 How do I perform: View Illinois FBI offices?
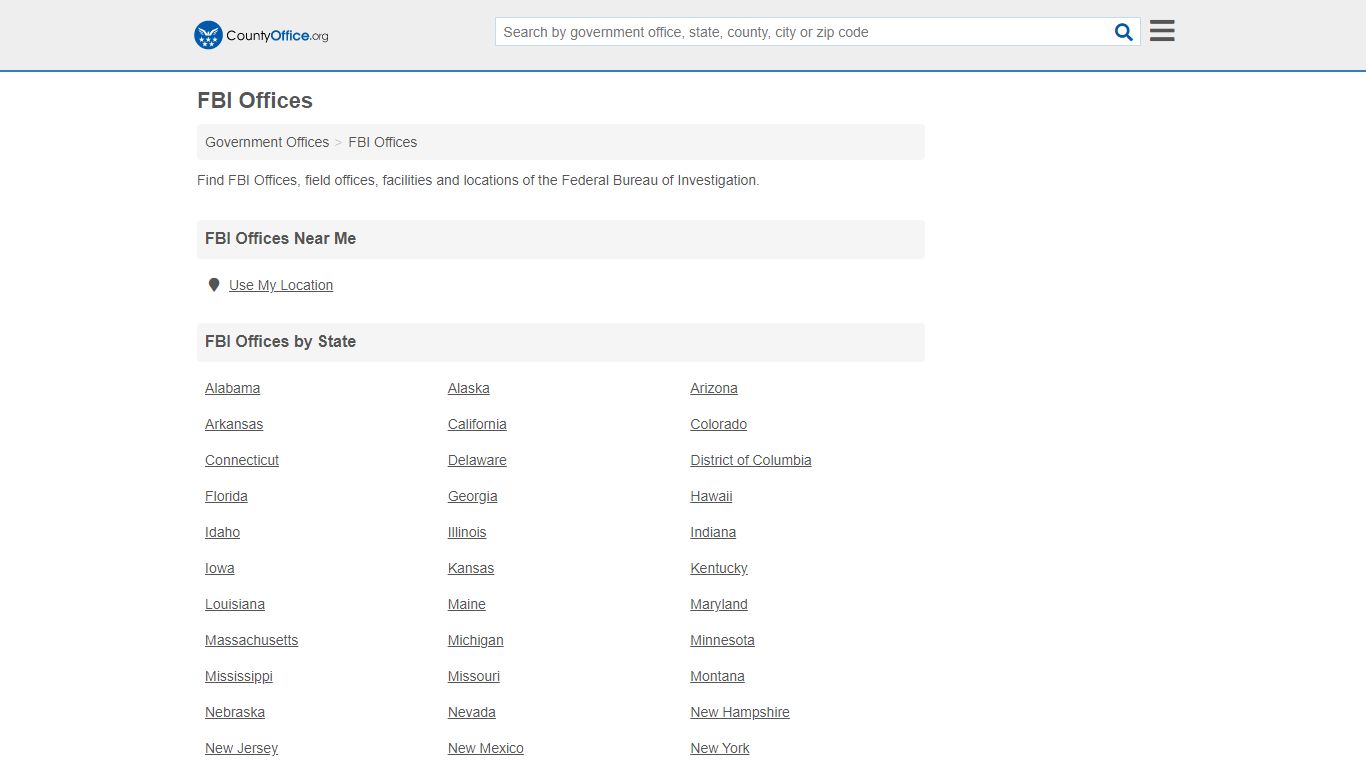tap(467, 532)
